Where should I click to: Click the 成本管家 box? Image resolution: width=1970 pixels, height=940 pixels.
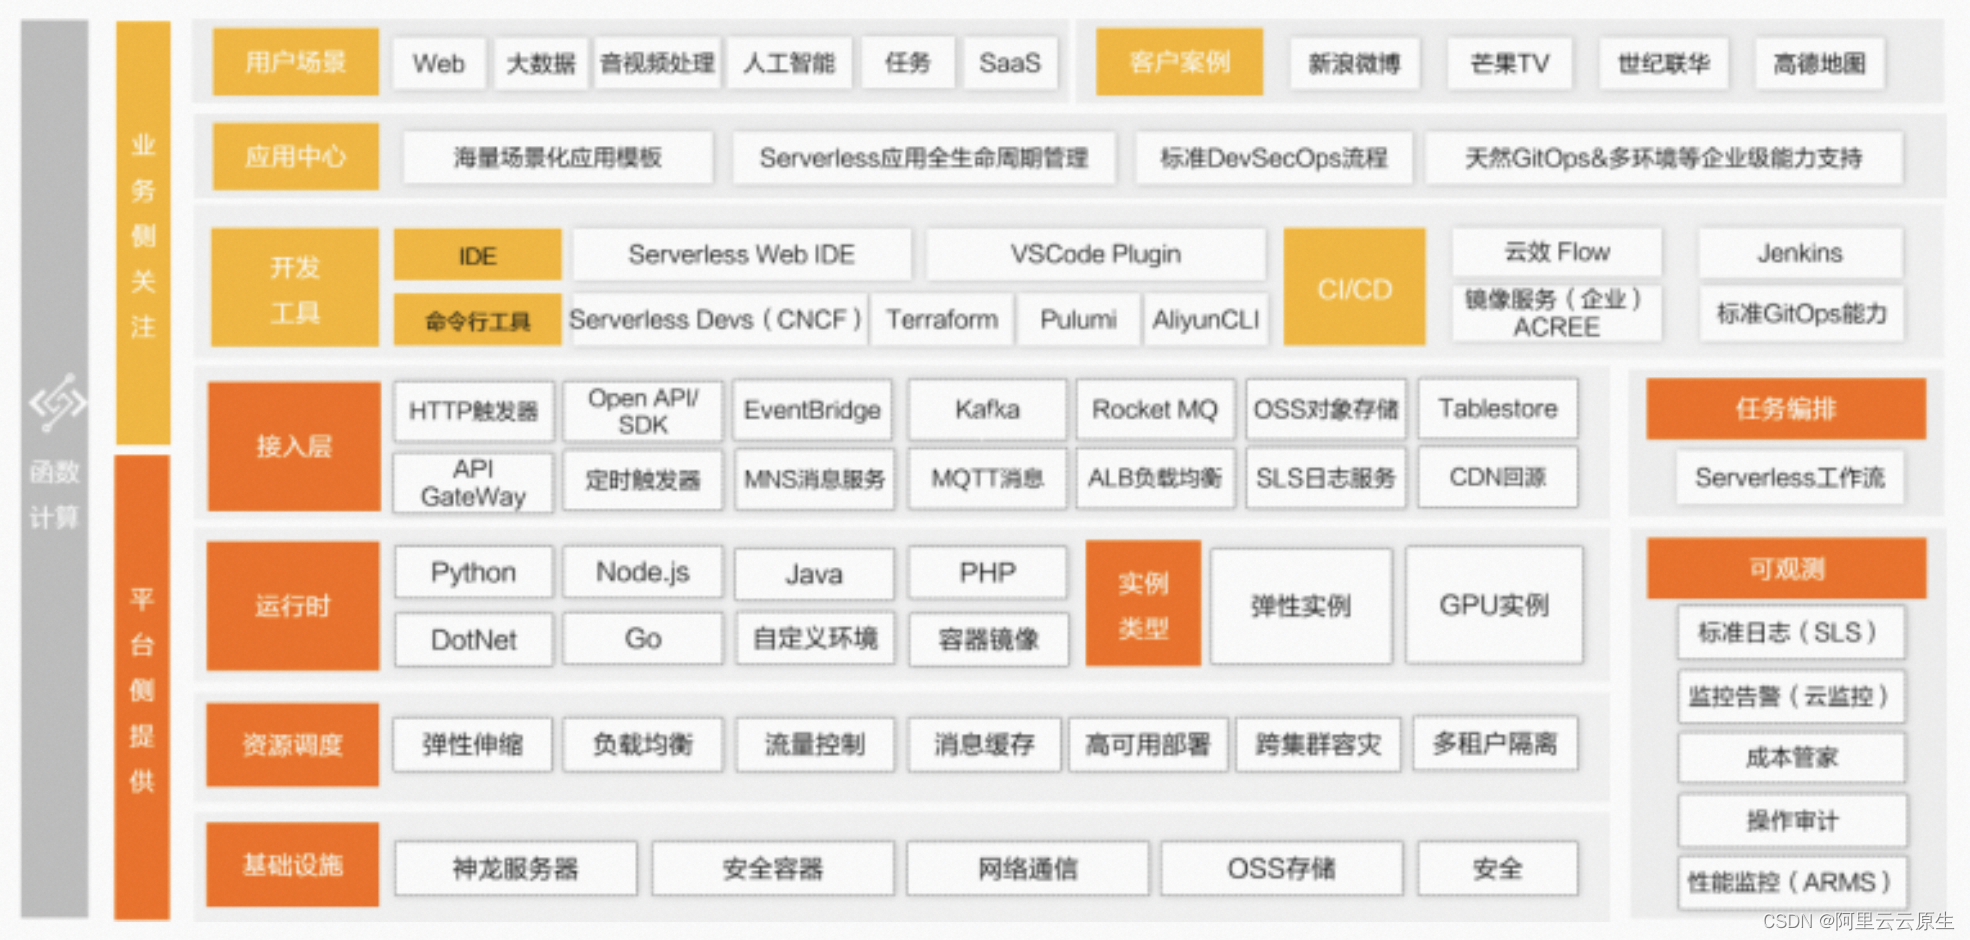(x=1791, y=757)
